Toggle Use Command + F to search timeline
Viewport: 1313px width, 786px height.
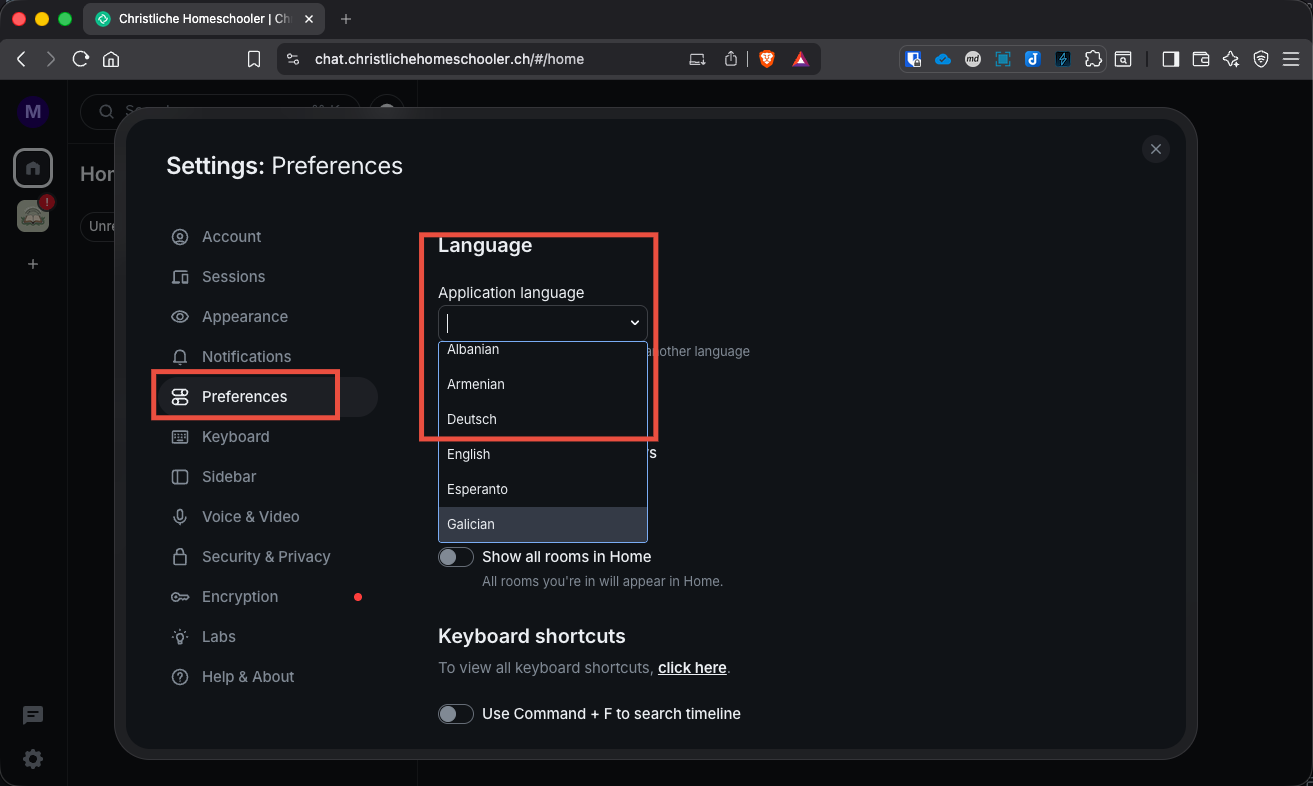coord(456,714)
